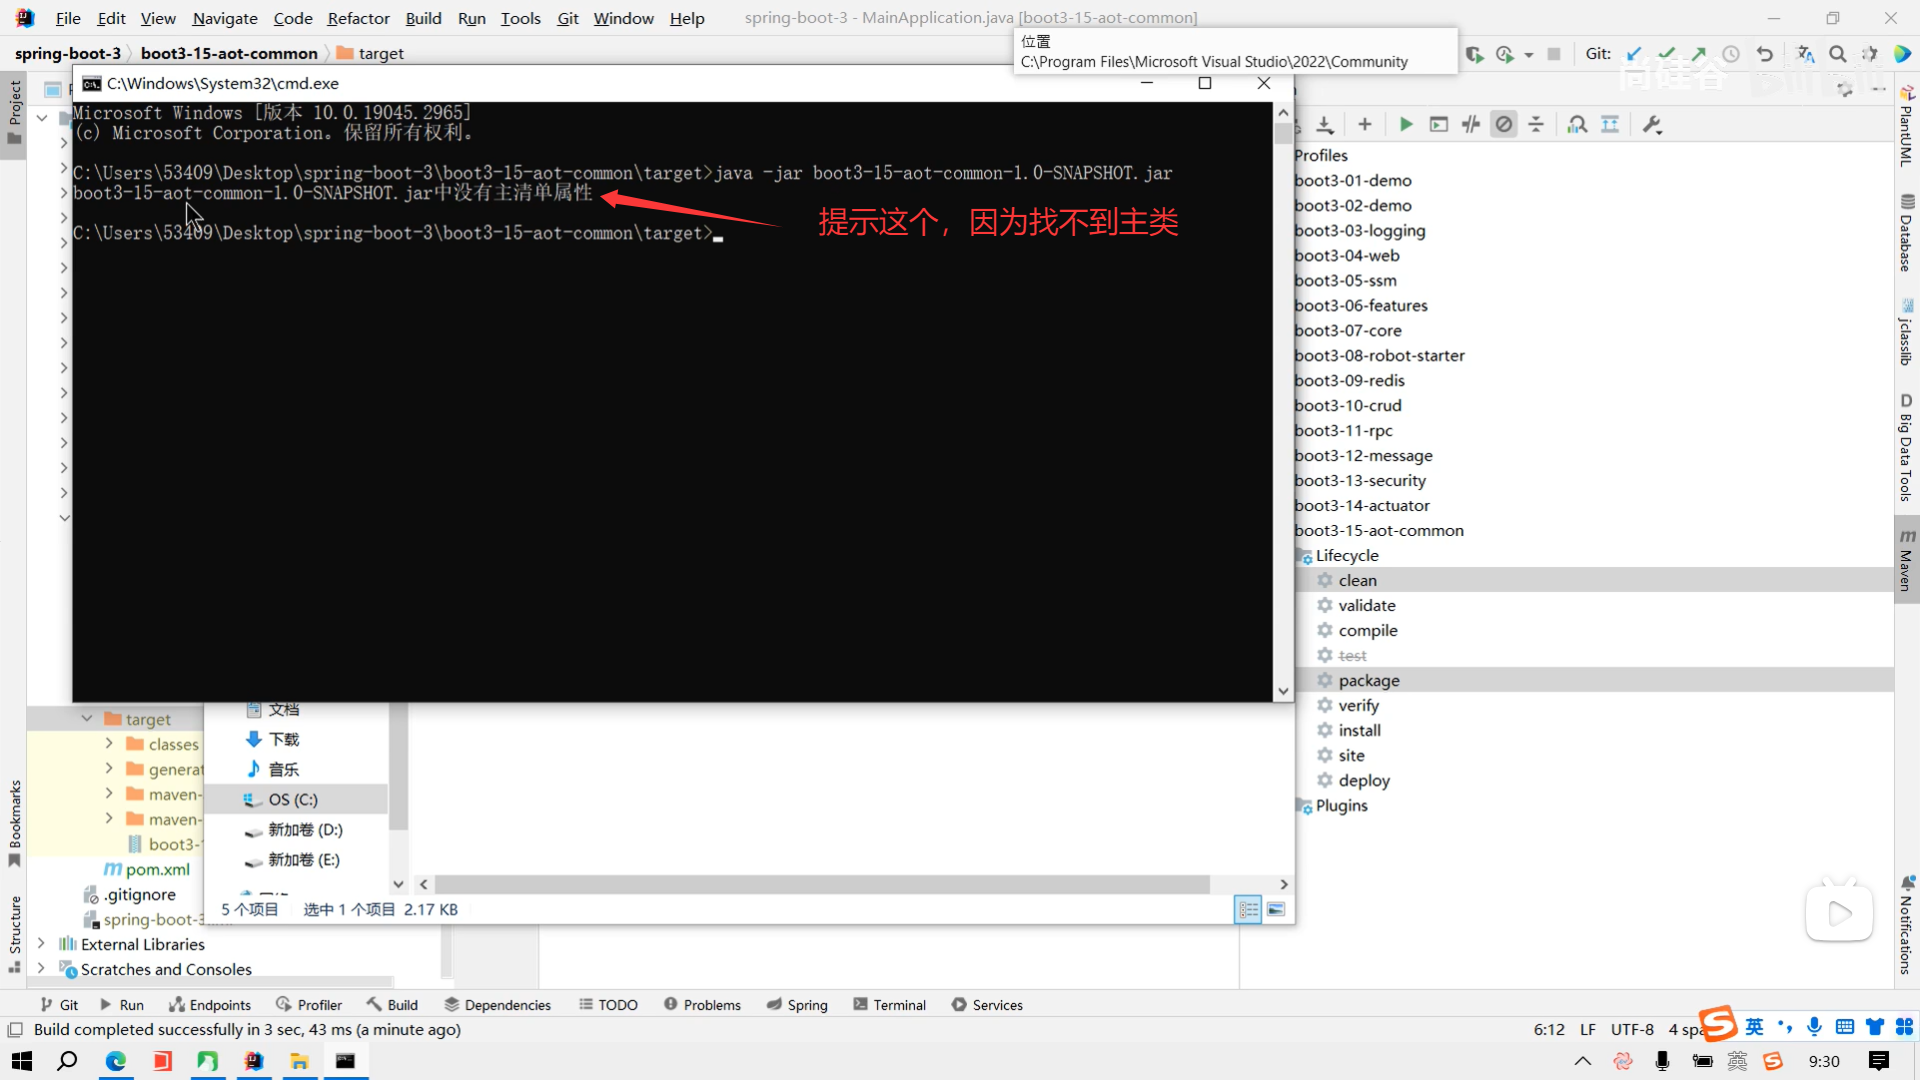The image size is (1920, 1080).
Task: Open Maven settings wrench icon
Action: coord(1651,125)
